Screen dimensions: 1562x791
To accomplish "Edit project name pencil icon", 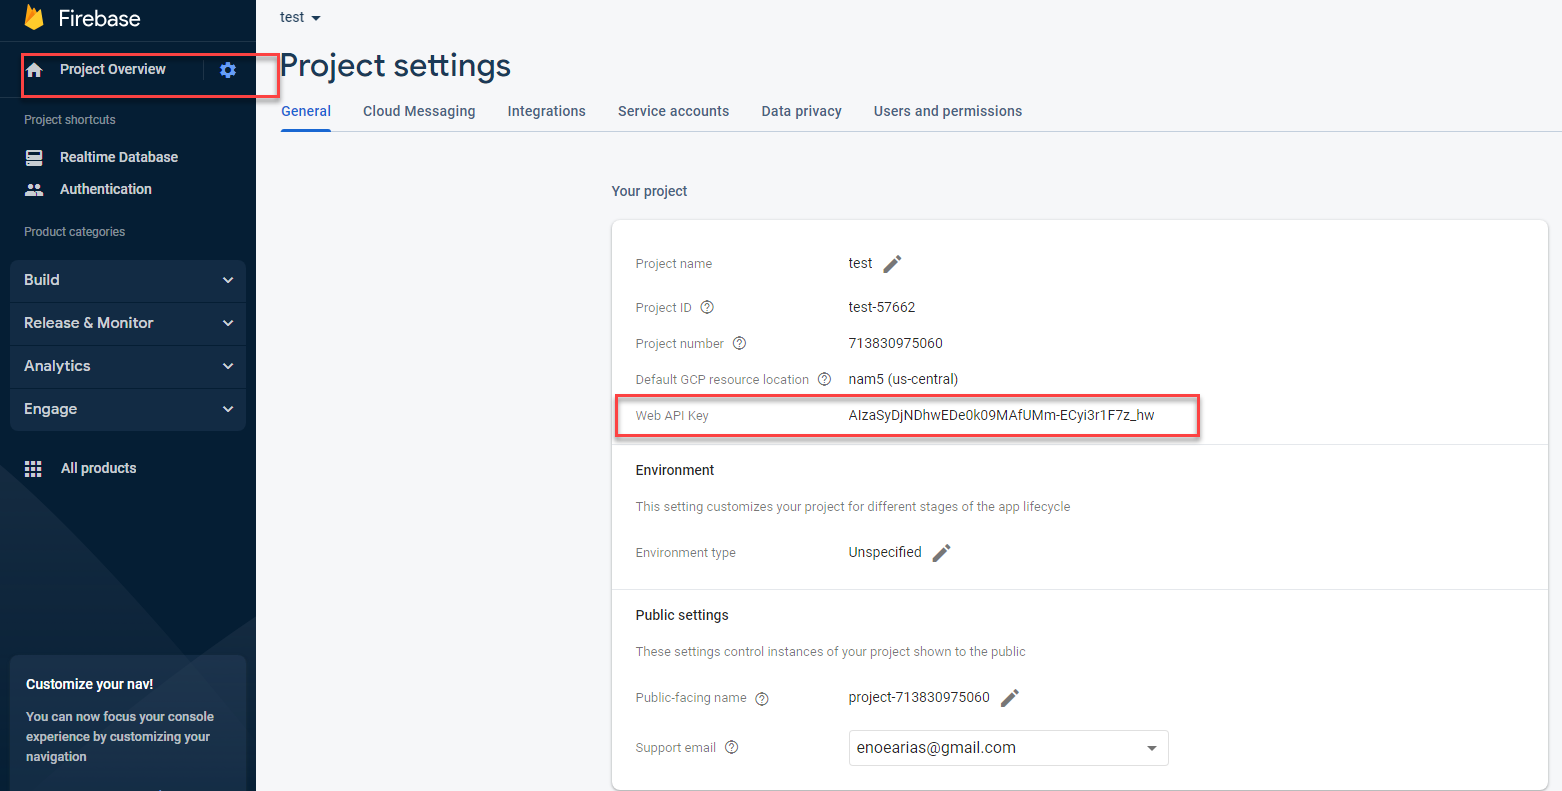I will click(892, 264).
